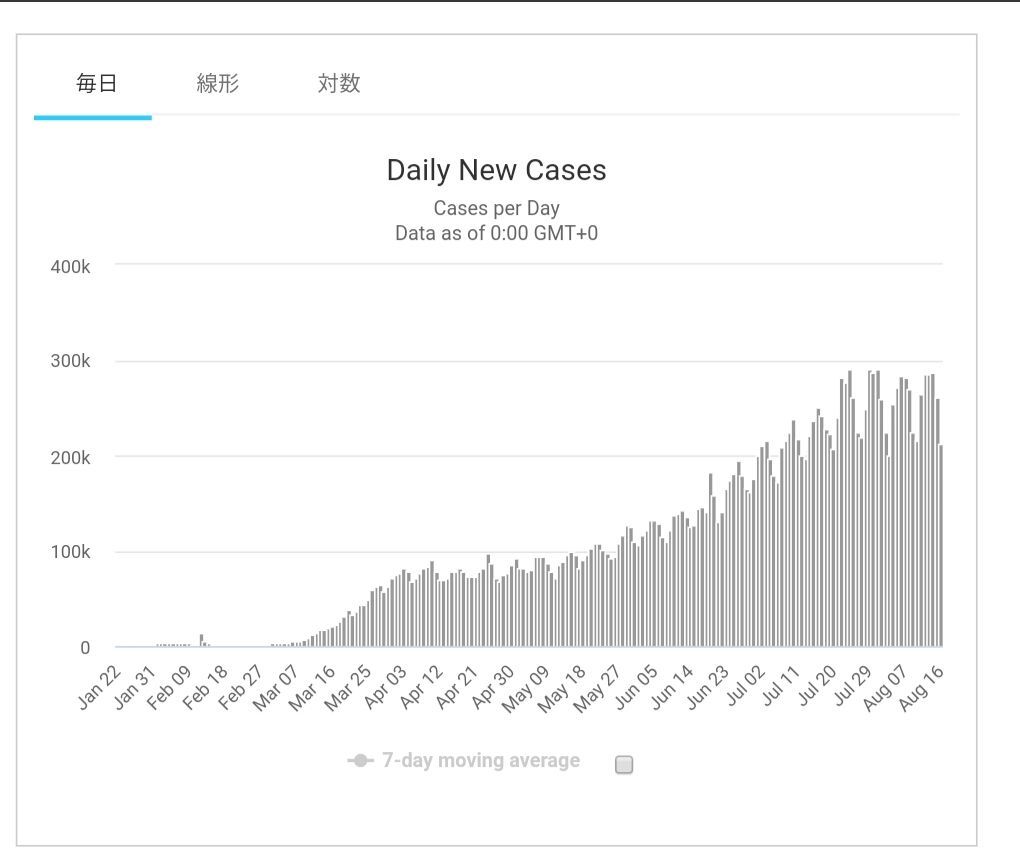The image size is (1020, 866).
Task: Click the Data as of 0:00 GMT+0 text
Action: [x=496, y=233]
